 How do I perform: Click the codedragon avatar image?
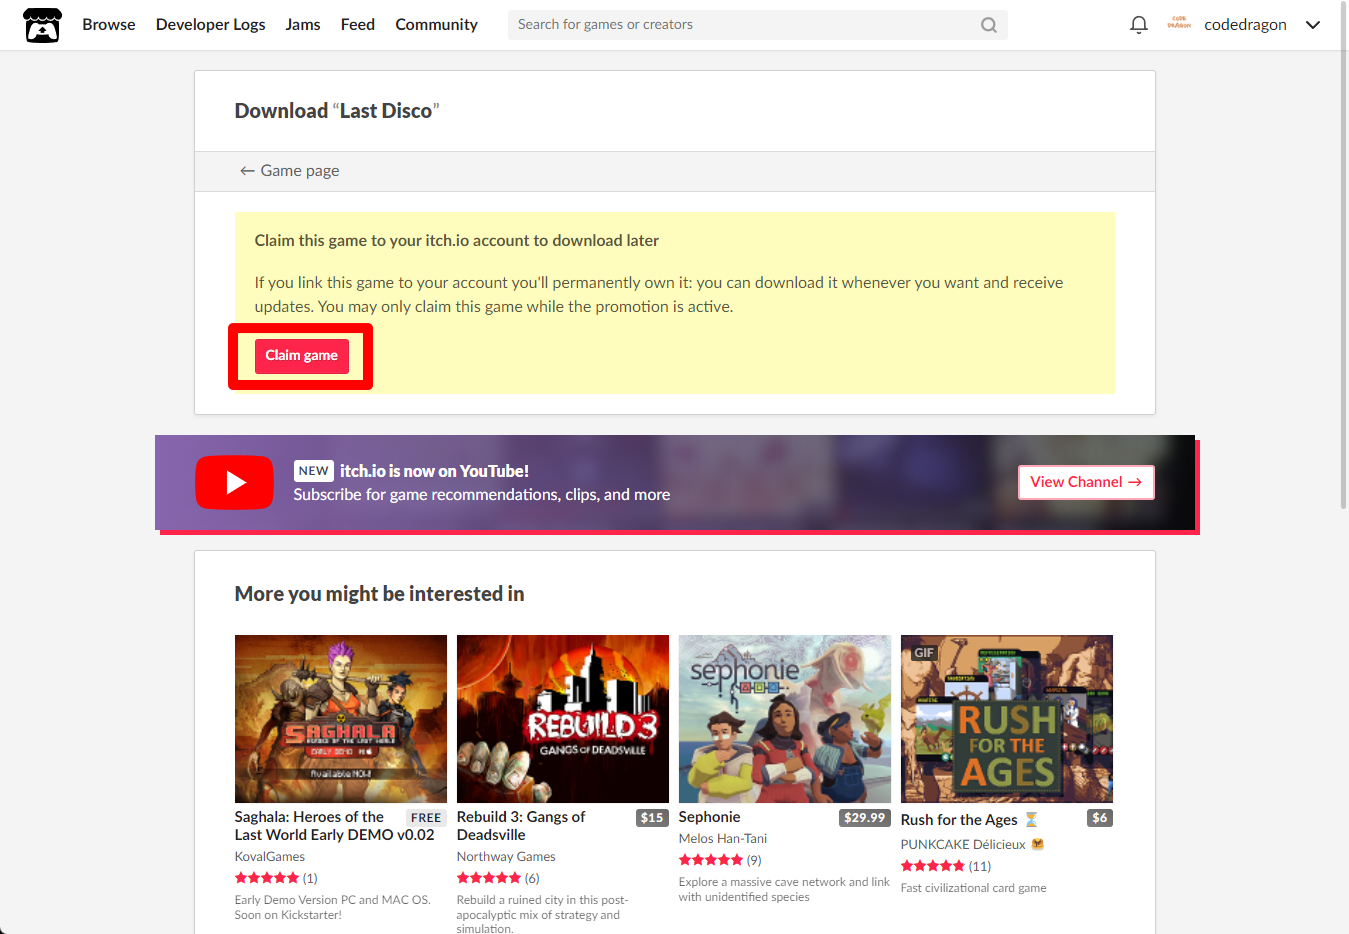click(1179, 24)
